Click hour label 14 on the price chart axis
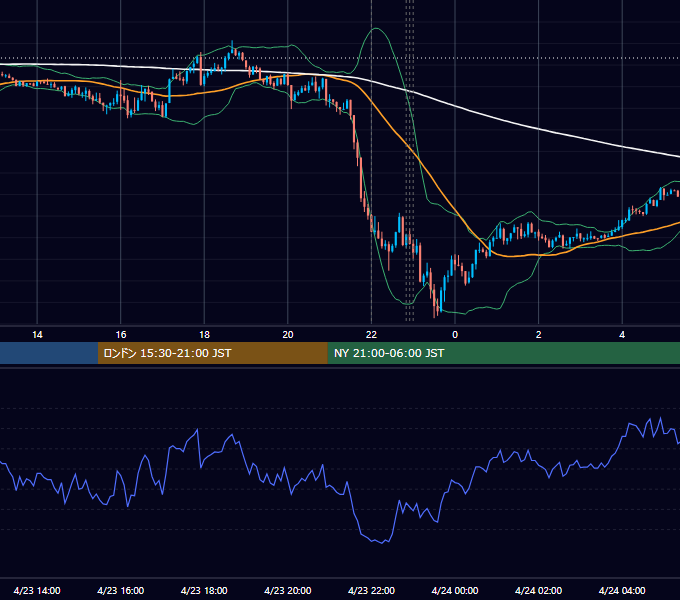The width and height of the screenshot is (680, 600). click(37, 335)
